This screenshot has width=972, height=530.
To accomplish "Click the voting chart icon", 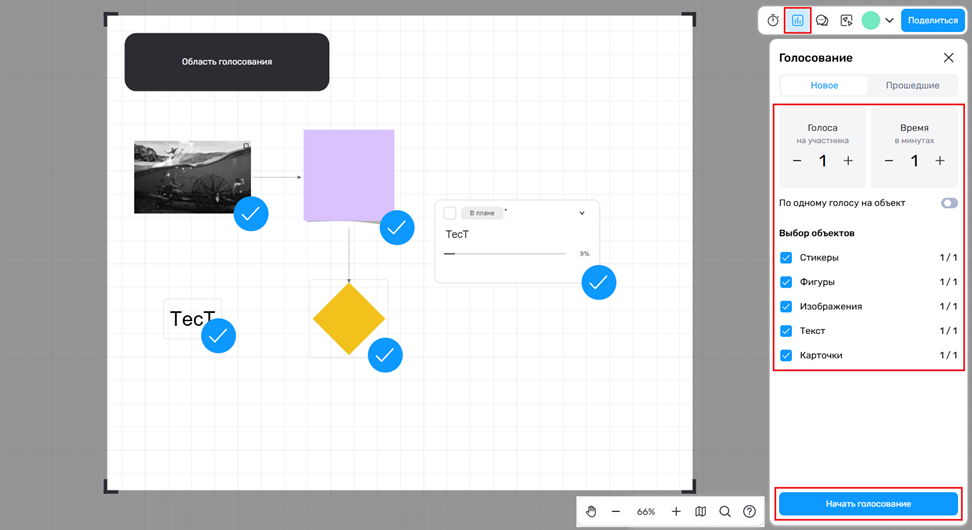I will pyautogui.click(x=797, y=20).
